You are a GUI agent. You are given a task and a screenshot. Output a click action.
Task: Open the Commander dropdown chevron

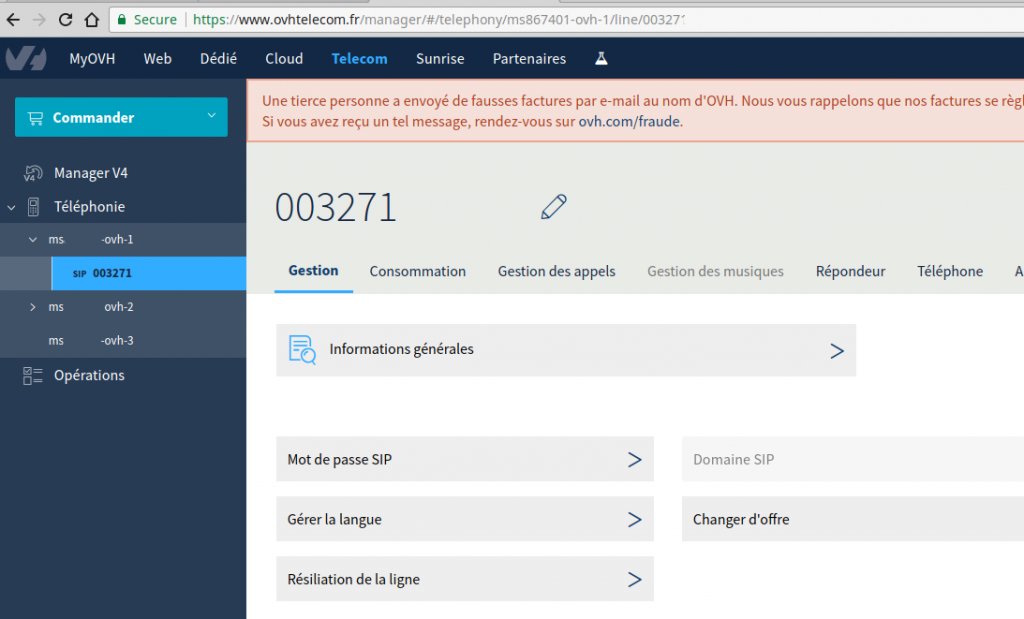pos(210,117)
